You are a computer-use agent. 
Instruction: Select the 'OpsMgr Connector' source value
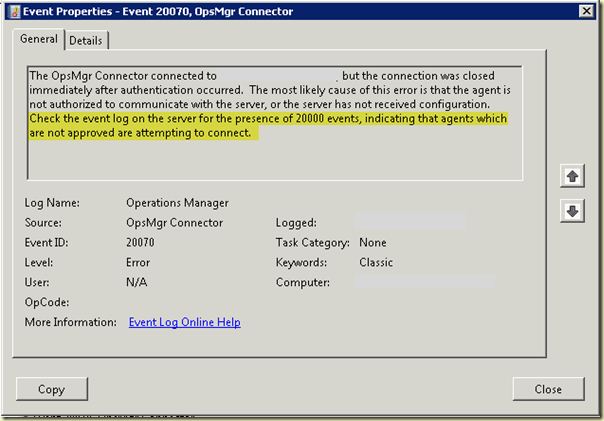[x=175, y=223]
